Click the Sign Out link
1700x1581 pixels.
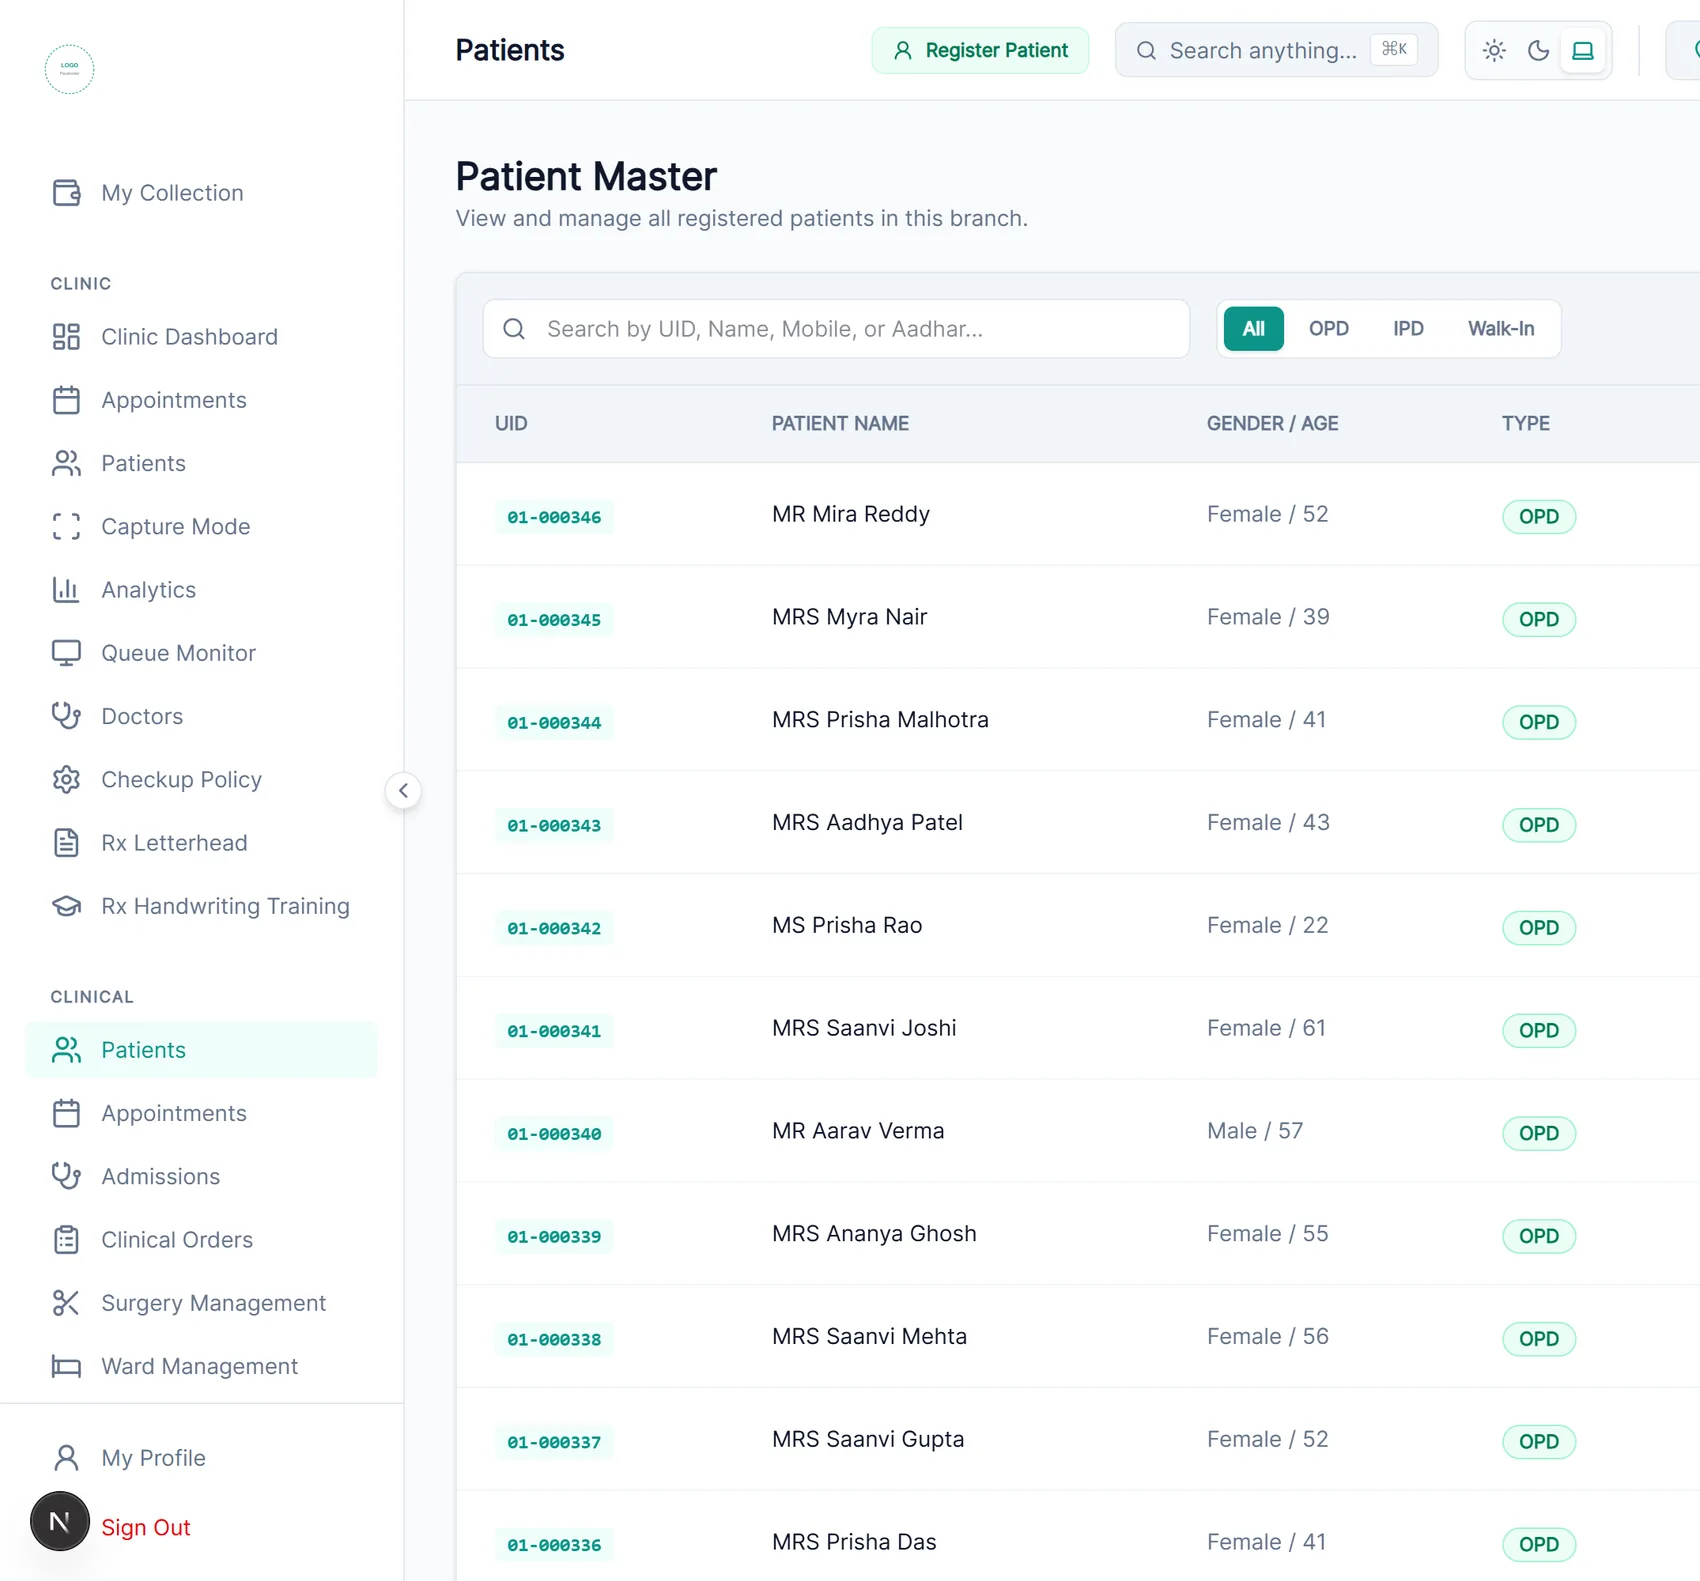click(146, 1527)
